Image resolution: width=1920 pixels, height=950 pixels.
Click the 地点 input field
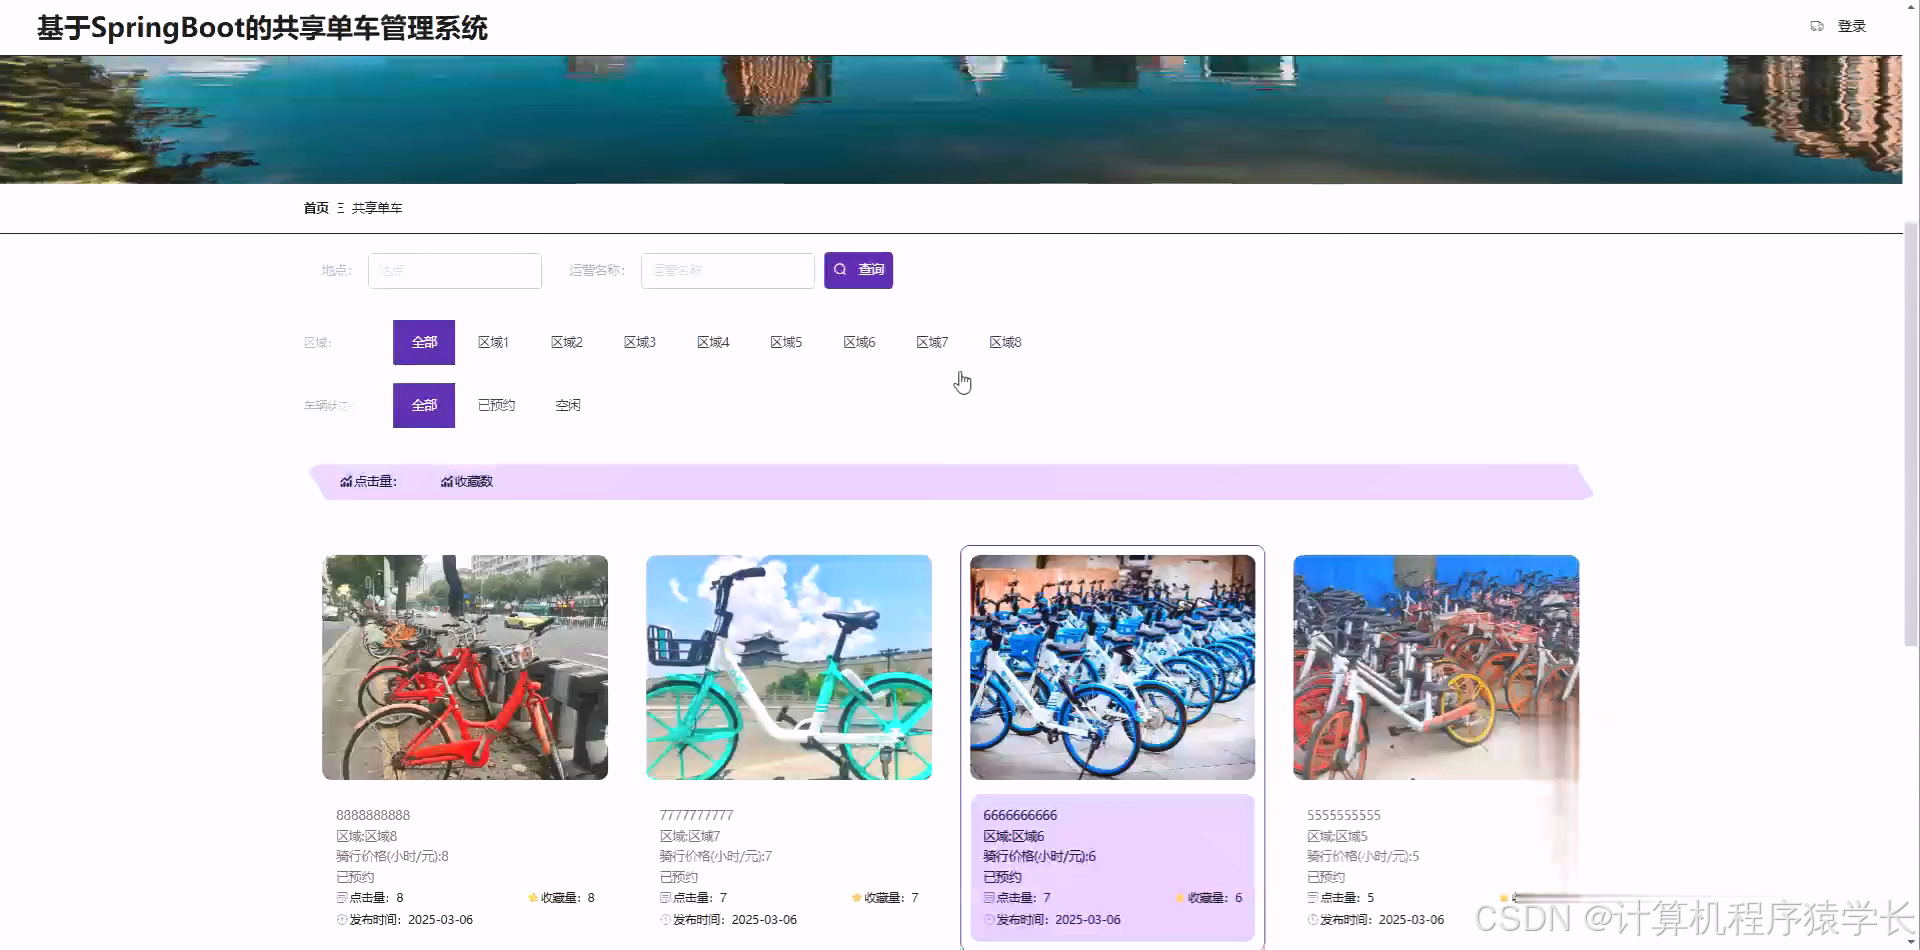(454, 270)
